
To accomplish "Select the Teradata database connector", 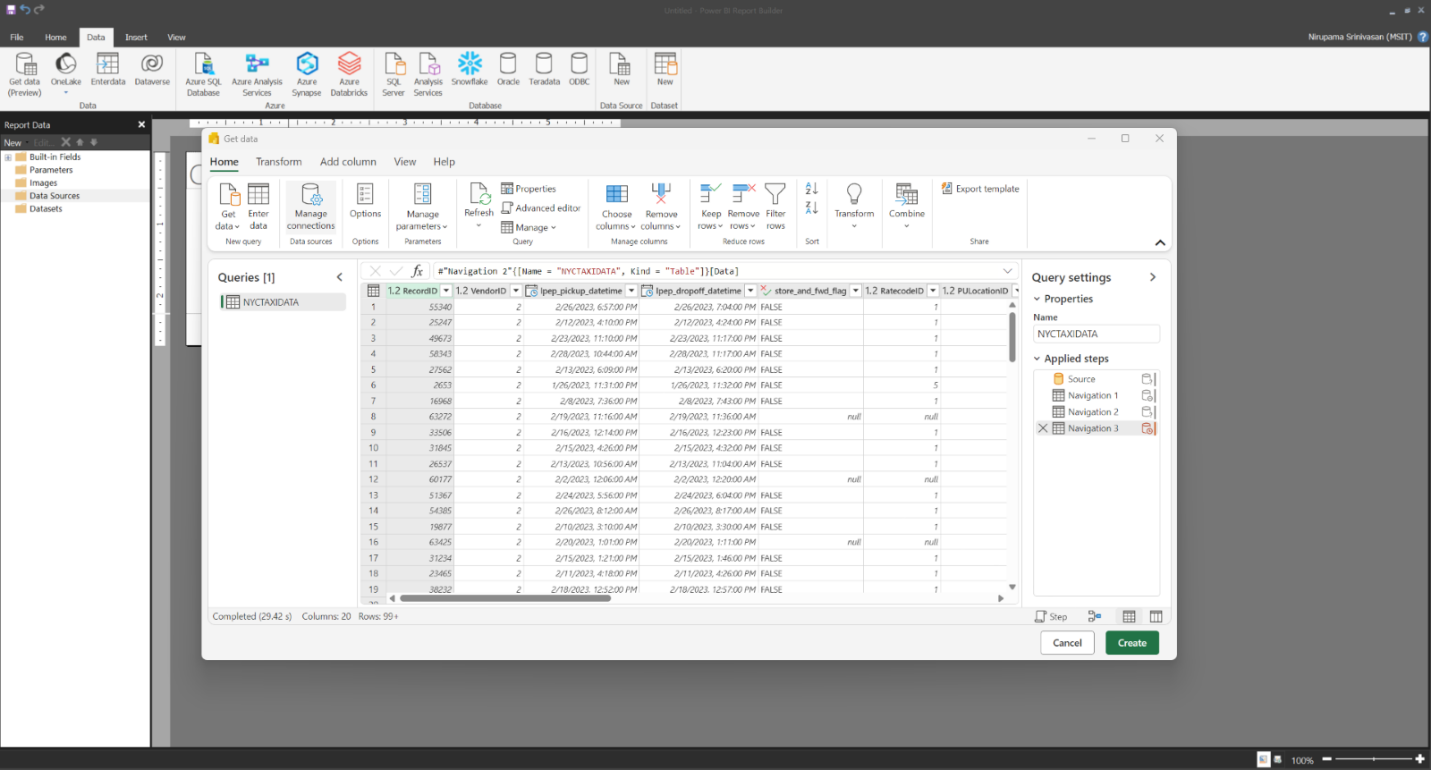I will coord(544,70).
